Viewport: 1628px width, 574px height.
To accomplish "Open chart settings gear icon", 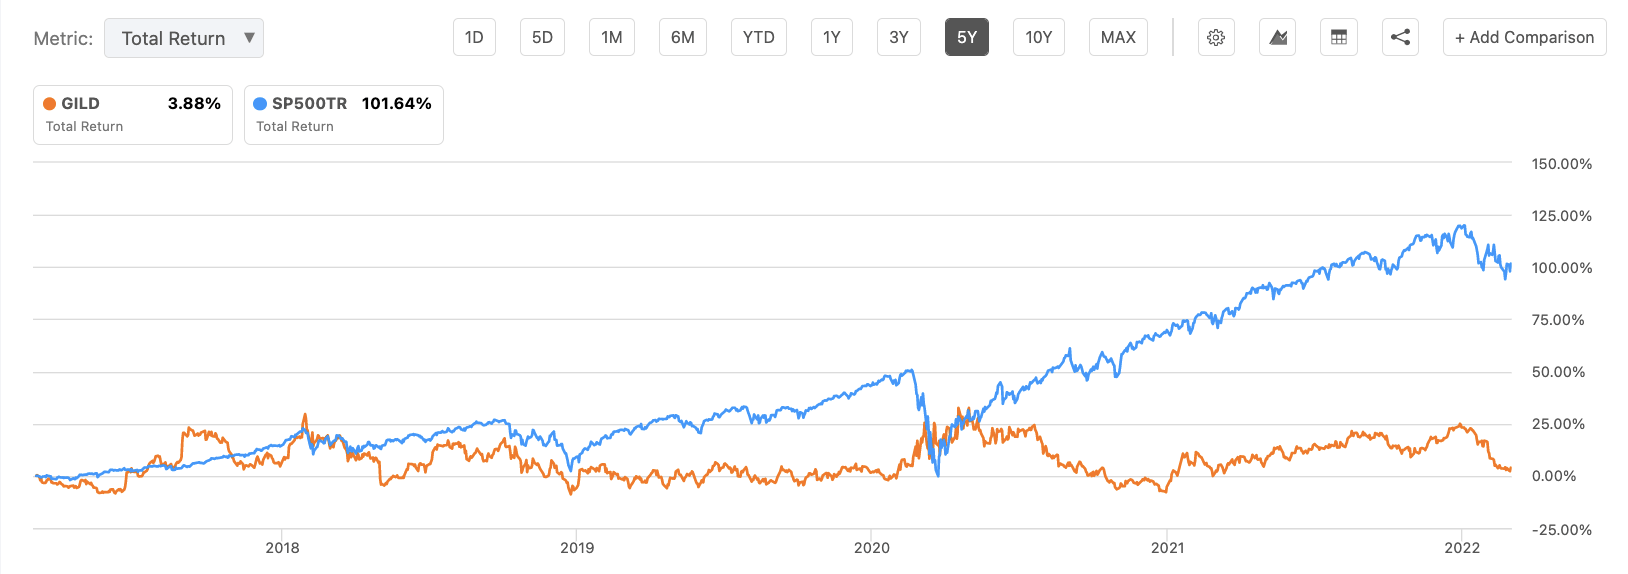I will [x=1216, y=38].
